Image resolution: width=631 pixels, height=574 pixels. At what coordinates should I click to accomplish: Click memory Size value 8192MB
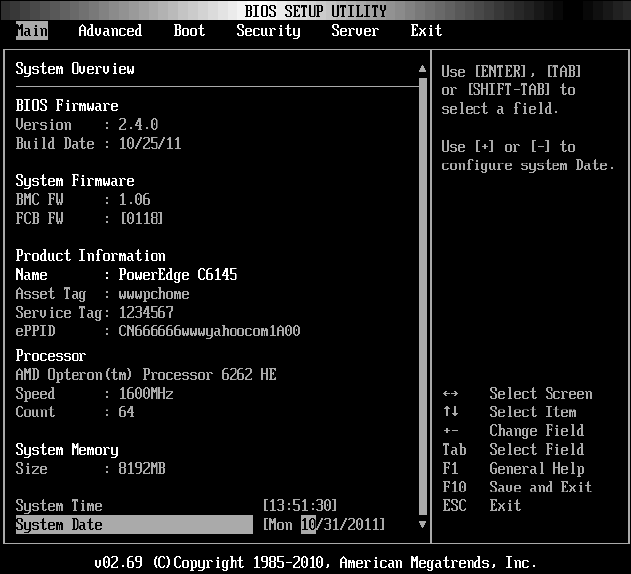coord(142,469)
